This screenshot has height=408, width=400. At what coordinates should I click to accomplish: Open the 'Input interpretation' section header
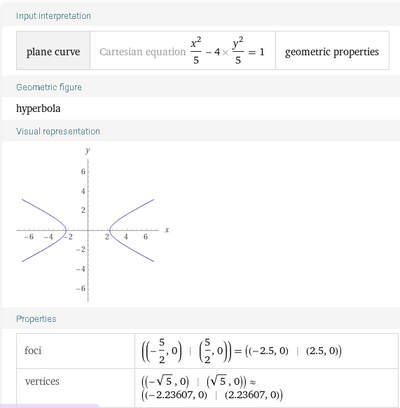tap(53, 16)
